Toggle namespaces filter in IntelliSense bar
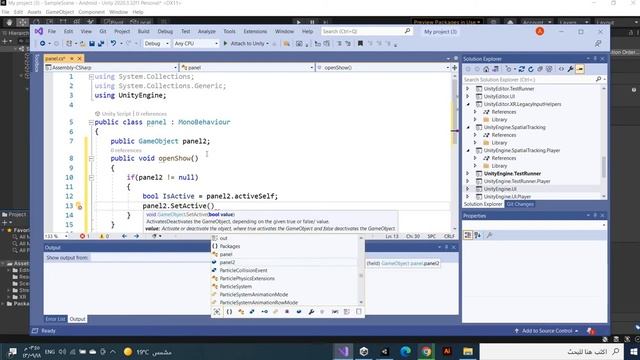 pyautogui.click(x=229, y=312)
